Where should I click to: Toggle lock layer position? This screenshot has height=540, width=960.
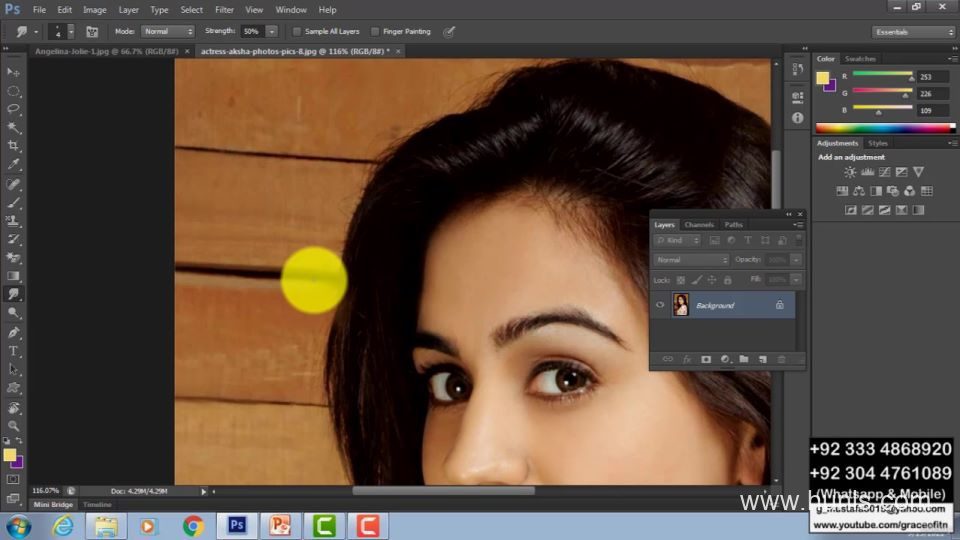712,280
